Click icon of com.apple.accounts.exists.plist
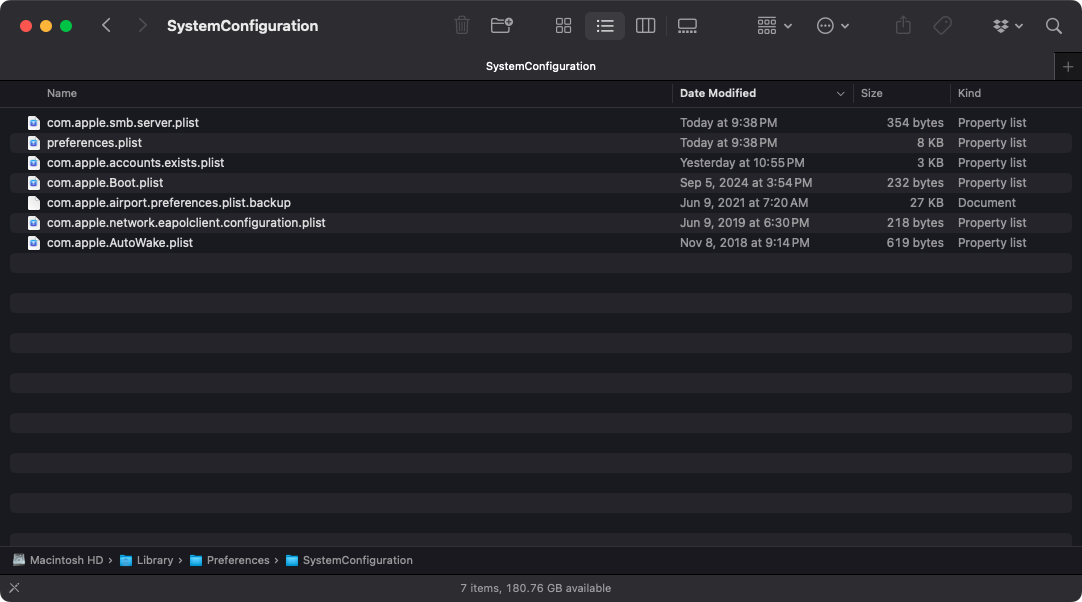Image resolution: width=1082 pixels, height=602 pixels. [x=33, y=163]
